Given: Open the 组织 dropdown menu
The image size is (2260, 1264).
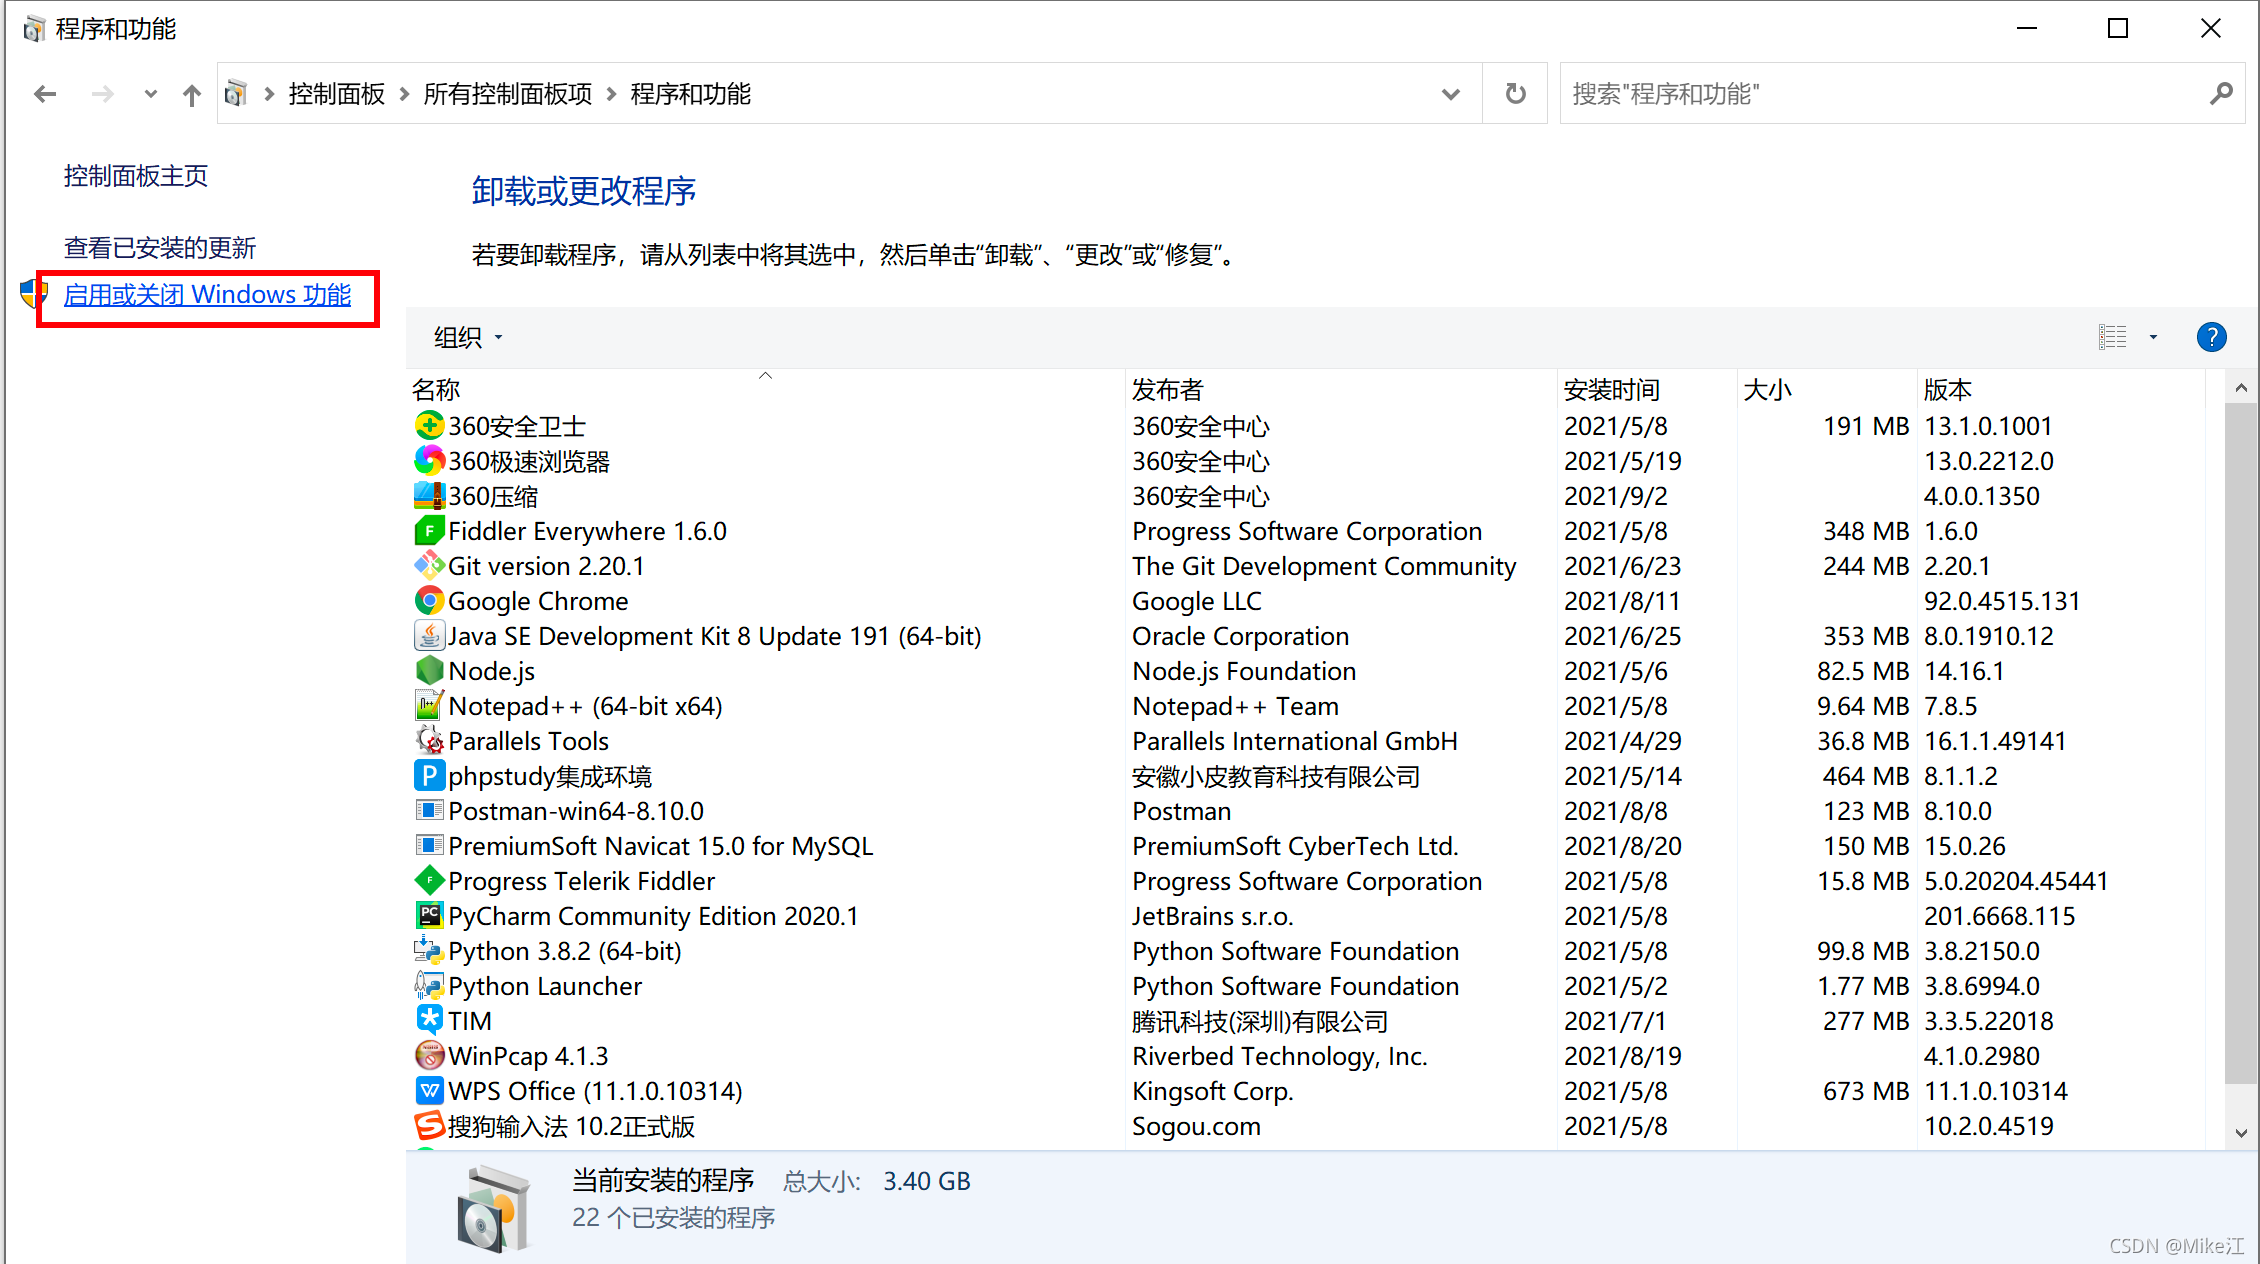Looking at the screenshot, I should 468,338.
